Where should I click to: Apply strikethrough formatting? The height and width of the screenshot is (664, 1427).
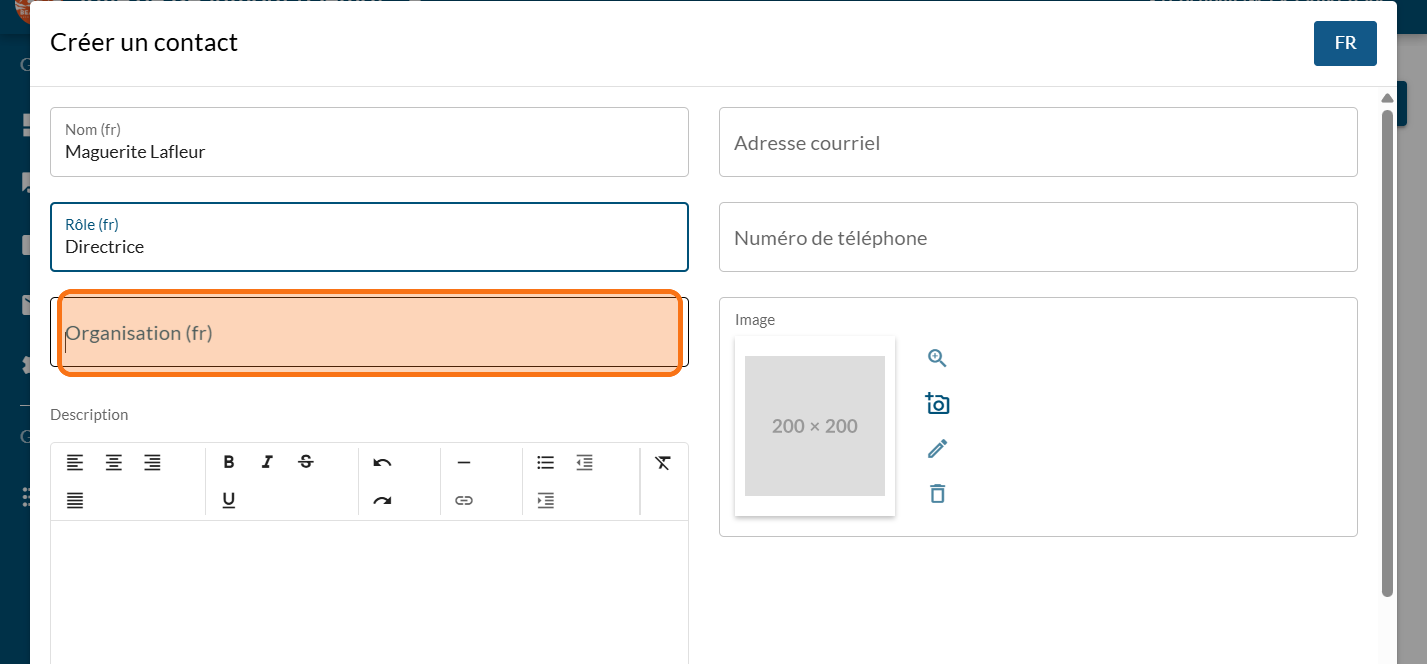point(306,462)
